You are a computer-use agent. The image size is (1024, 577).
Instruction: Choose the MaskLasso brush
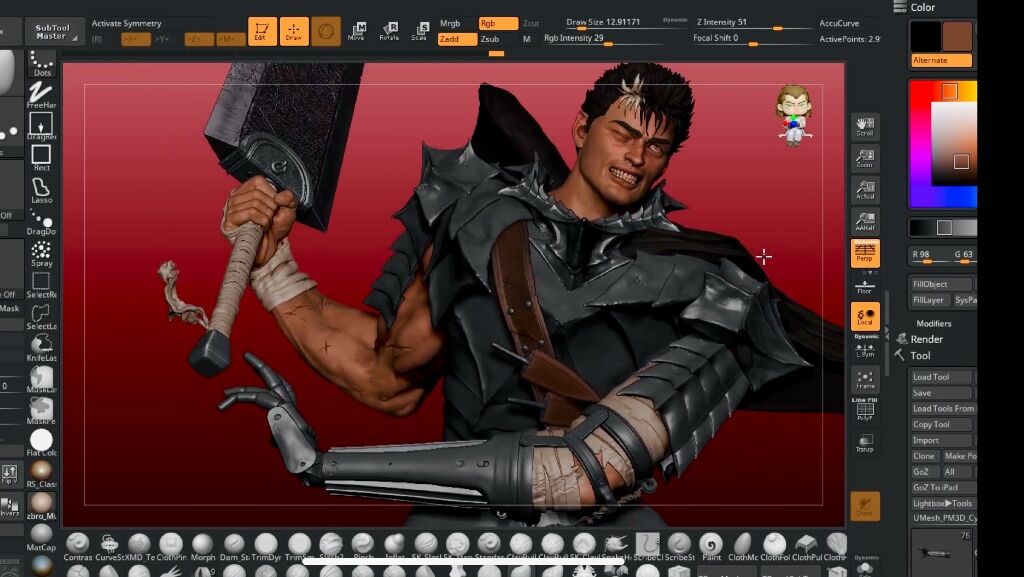point(41,379)
